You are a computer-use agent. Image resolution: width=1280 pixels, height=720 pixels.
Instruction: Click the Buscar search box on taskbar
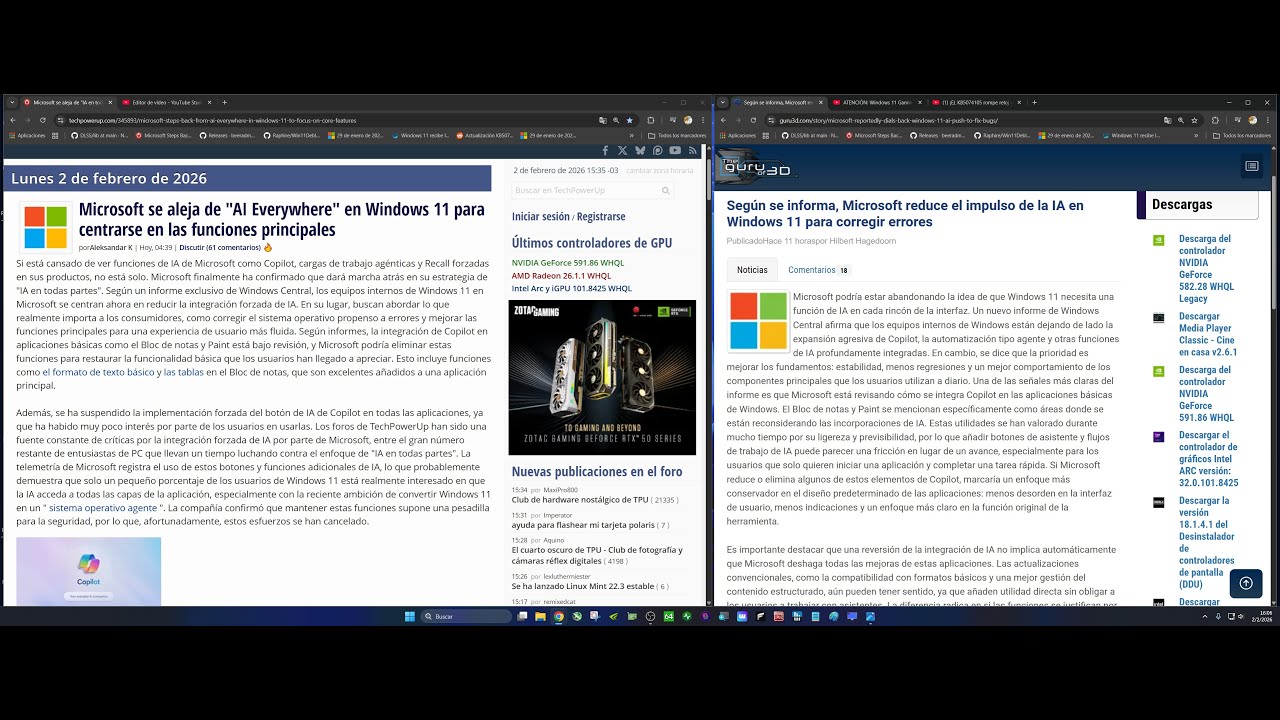[467, 617]
